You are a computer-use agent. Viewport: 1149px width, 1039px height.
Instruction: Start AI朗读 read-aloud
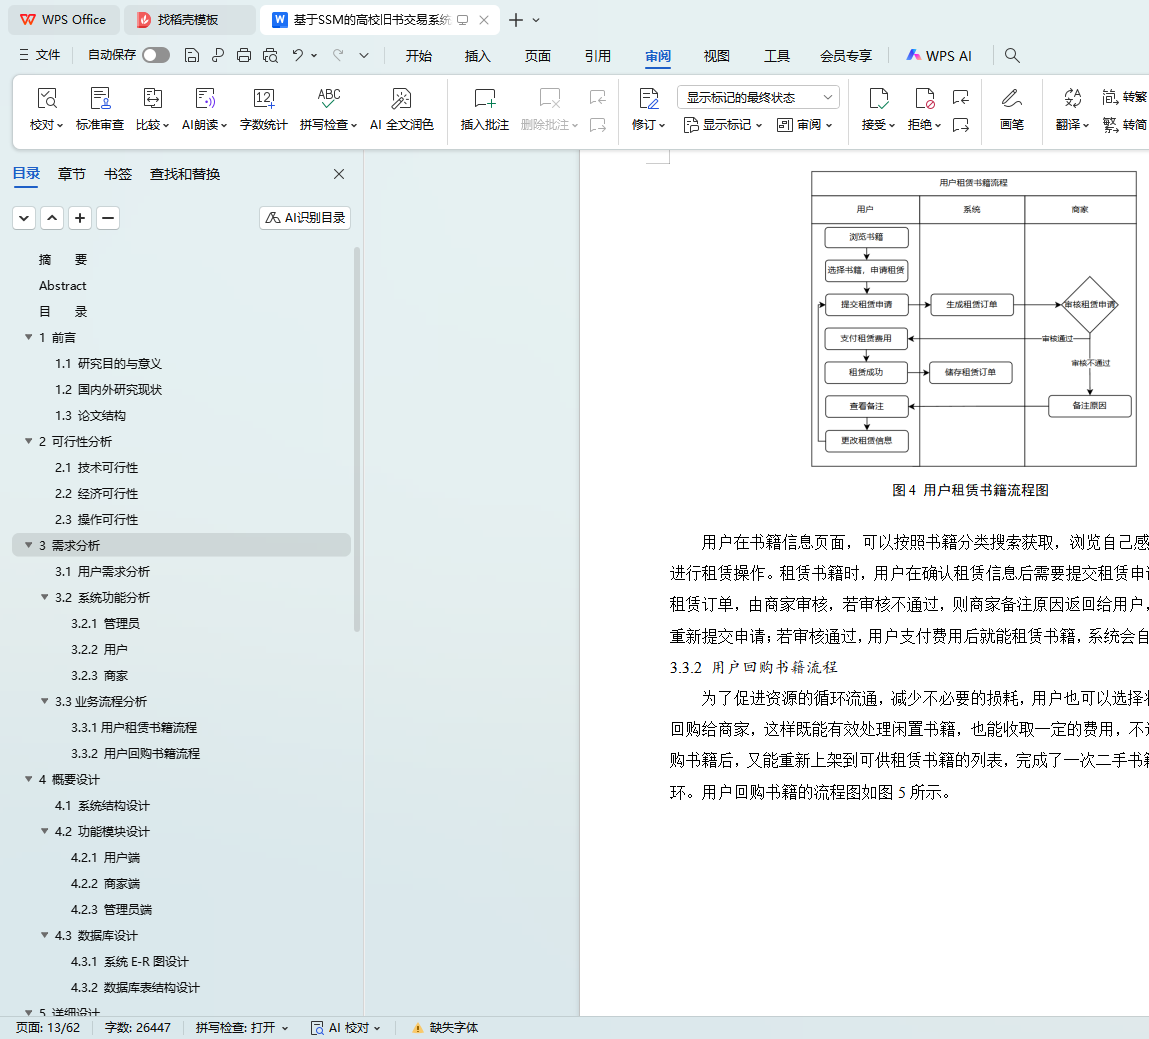(204, 108)
